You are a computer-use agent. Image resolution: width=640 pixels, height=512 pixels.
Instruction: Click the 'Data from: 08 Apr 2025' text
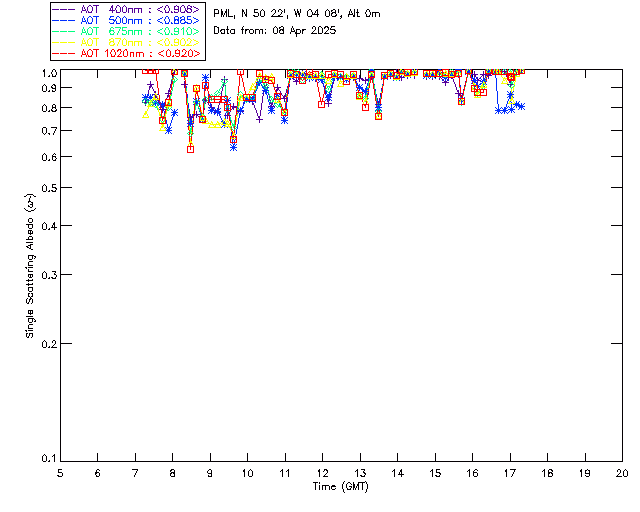point(275,31)
